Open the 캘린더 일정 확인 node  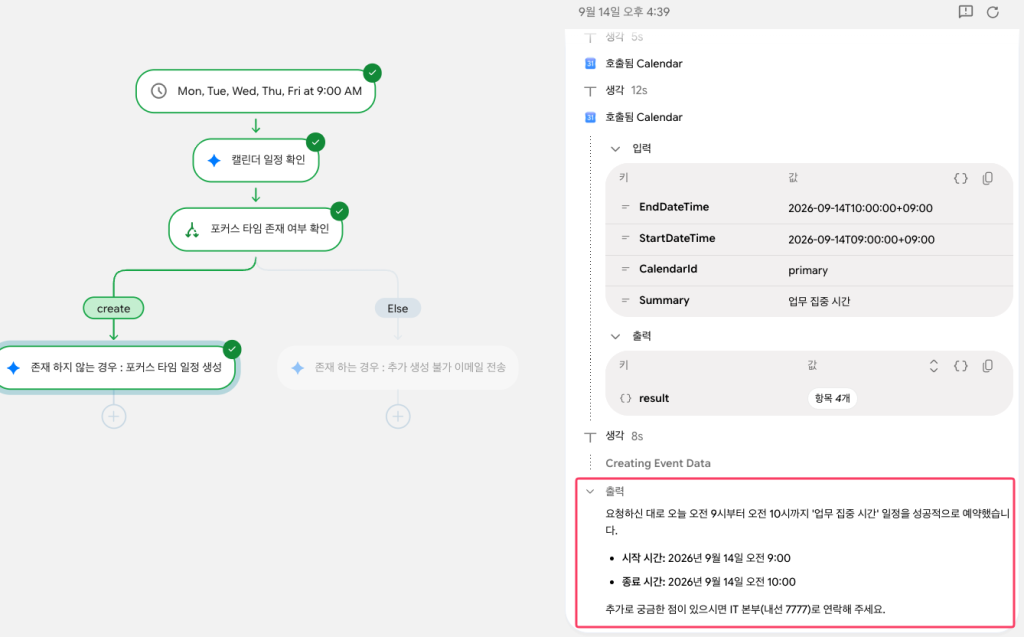pos(255,160)
